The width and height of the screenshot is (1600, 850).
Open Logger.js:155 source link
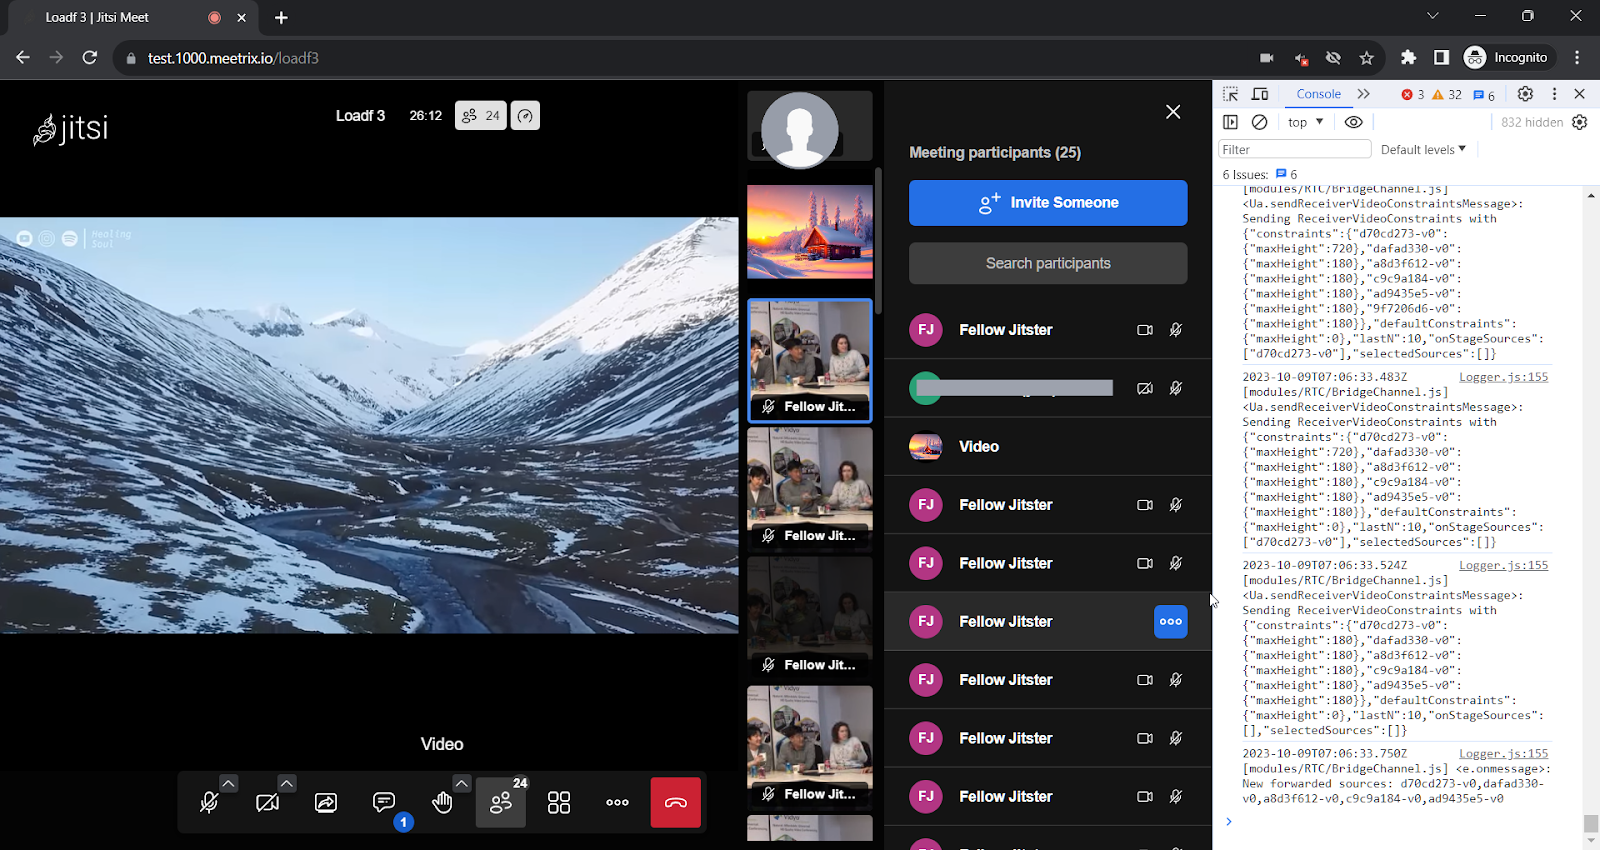click(1503, 377)
